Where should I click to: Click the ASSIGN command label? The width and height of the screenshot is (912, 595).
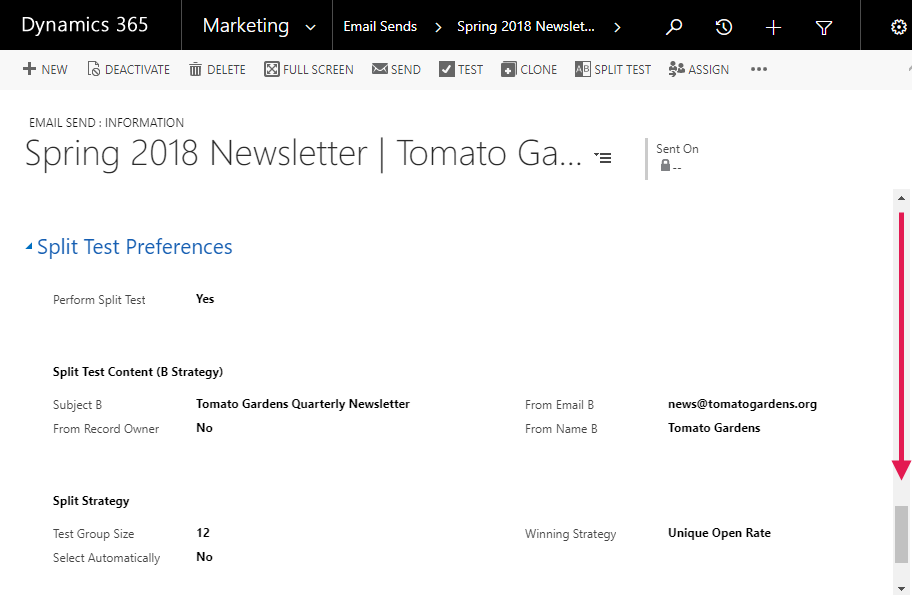coord(708,70)
